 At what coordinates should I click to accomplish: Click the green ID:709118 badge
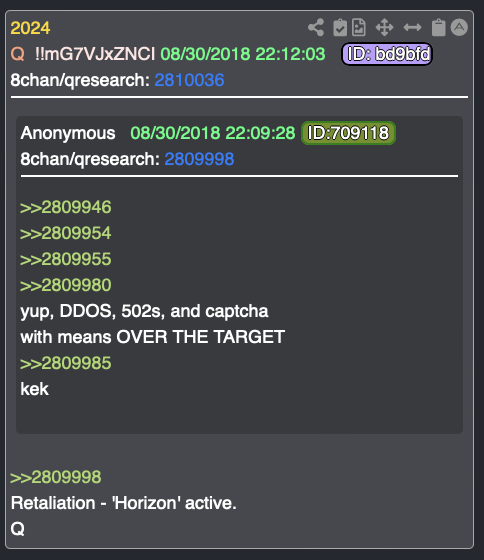point(348,133)
